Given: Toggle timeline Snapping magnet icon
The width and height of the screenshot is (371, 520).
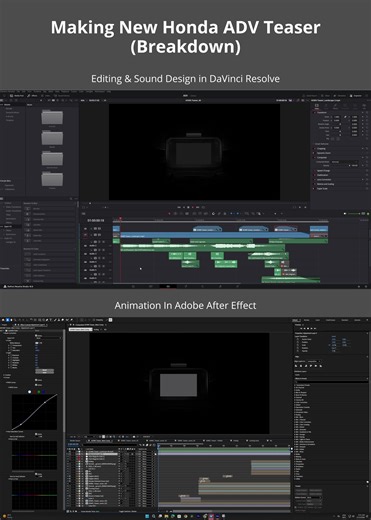Looking at the screenshot, I should pyautogui.click(x=213, y=214).
